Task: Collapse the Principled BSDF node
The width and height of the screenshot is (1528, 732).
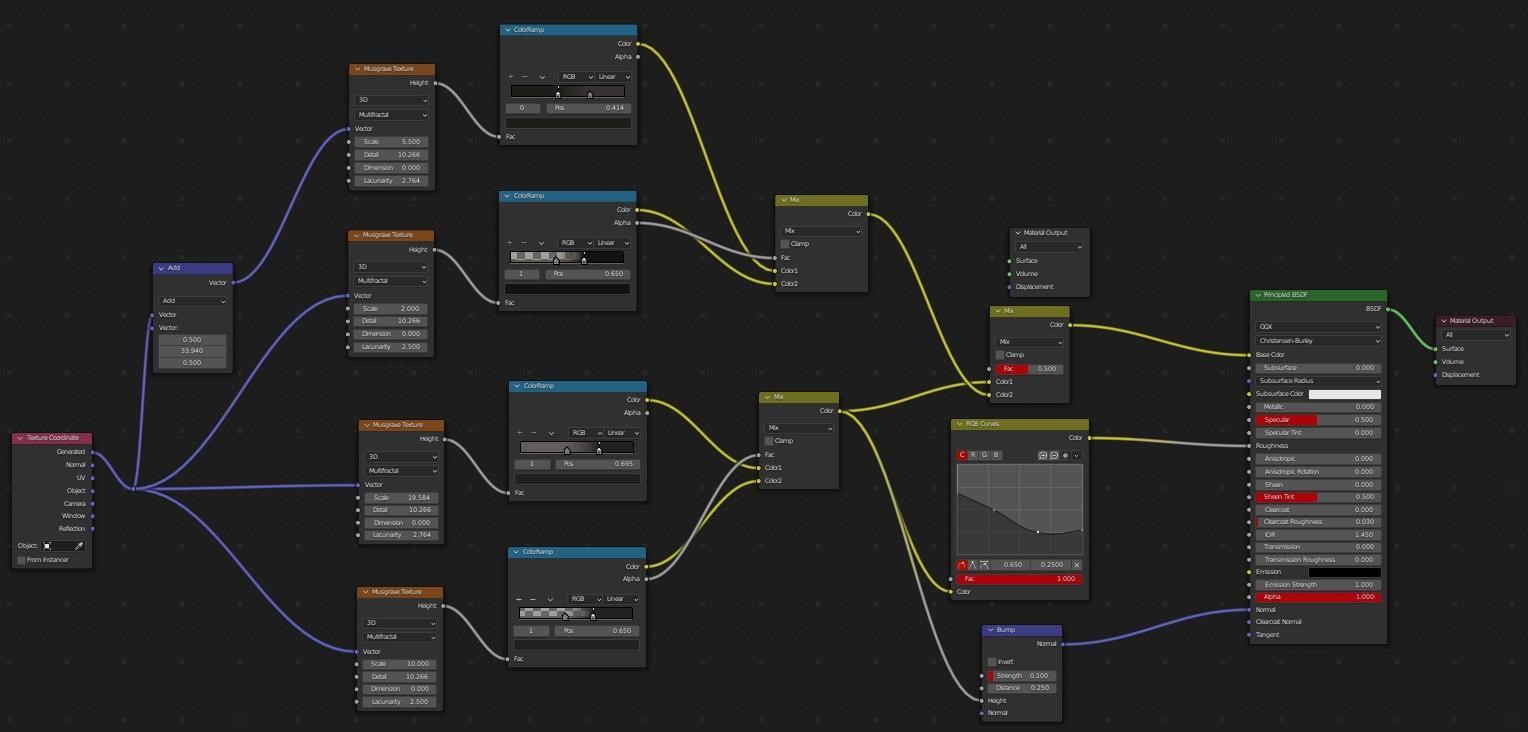Action: pos(1257,295)
